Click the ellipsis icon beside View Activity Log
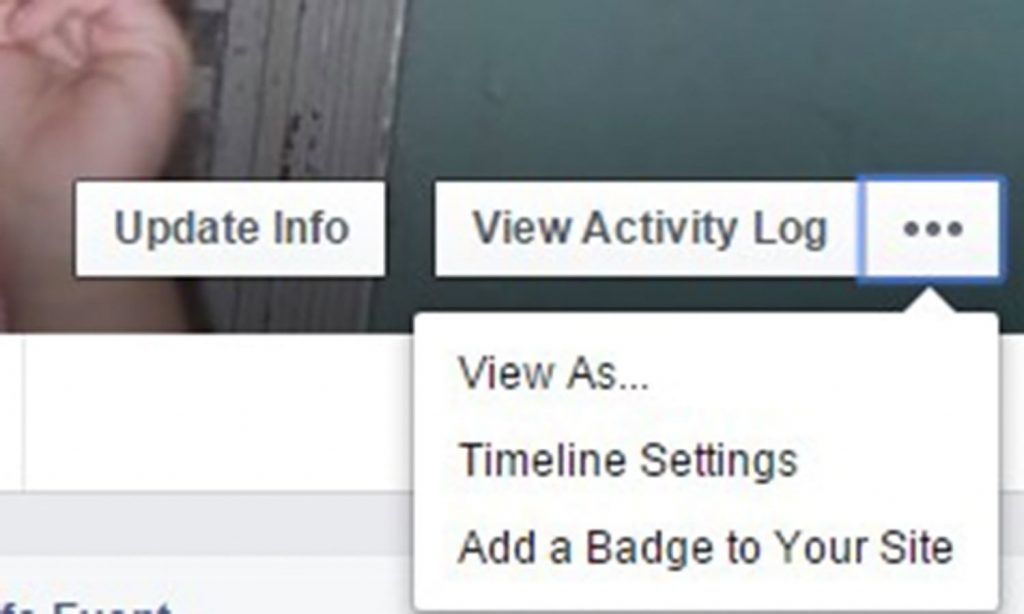 click(x=933, y=229)
